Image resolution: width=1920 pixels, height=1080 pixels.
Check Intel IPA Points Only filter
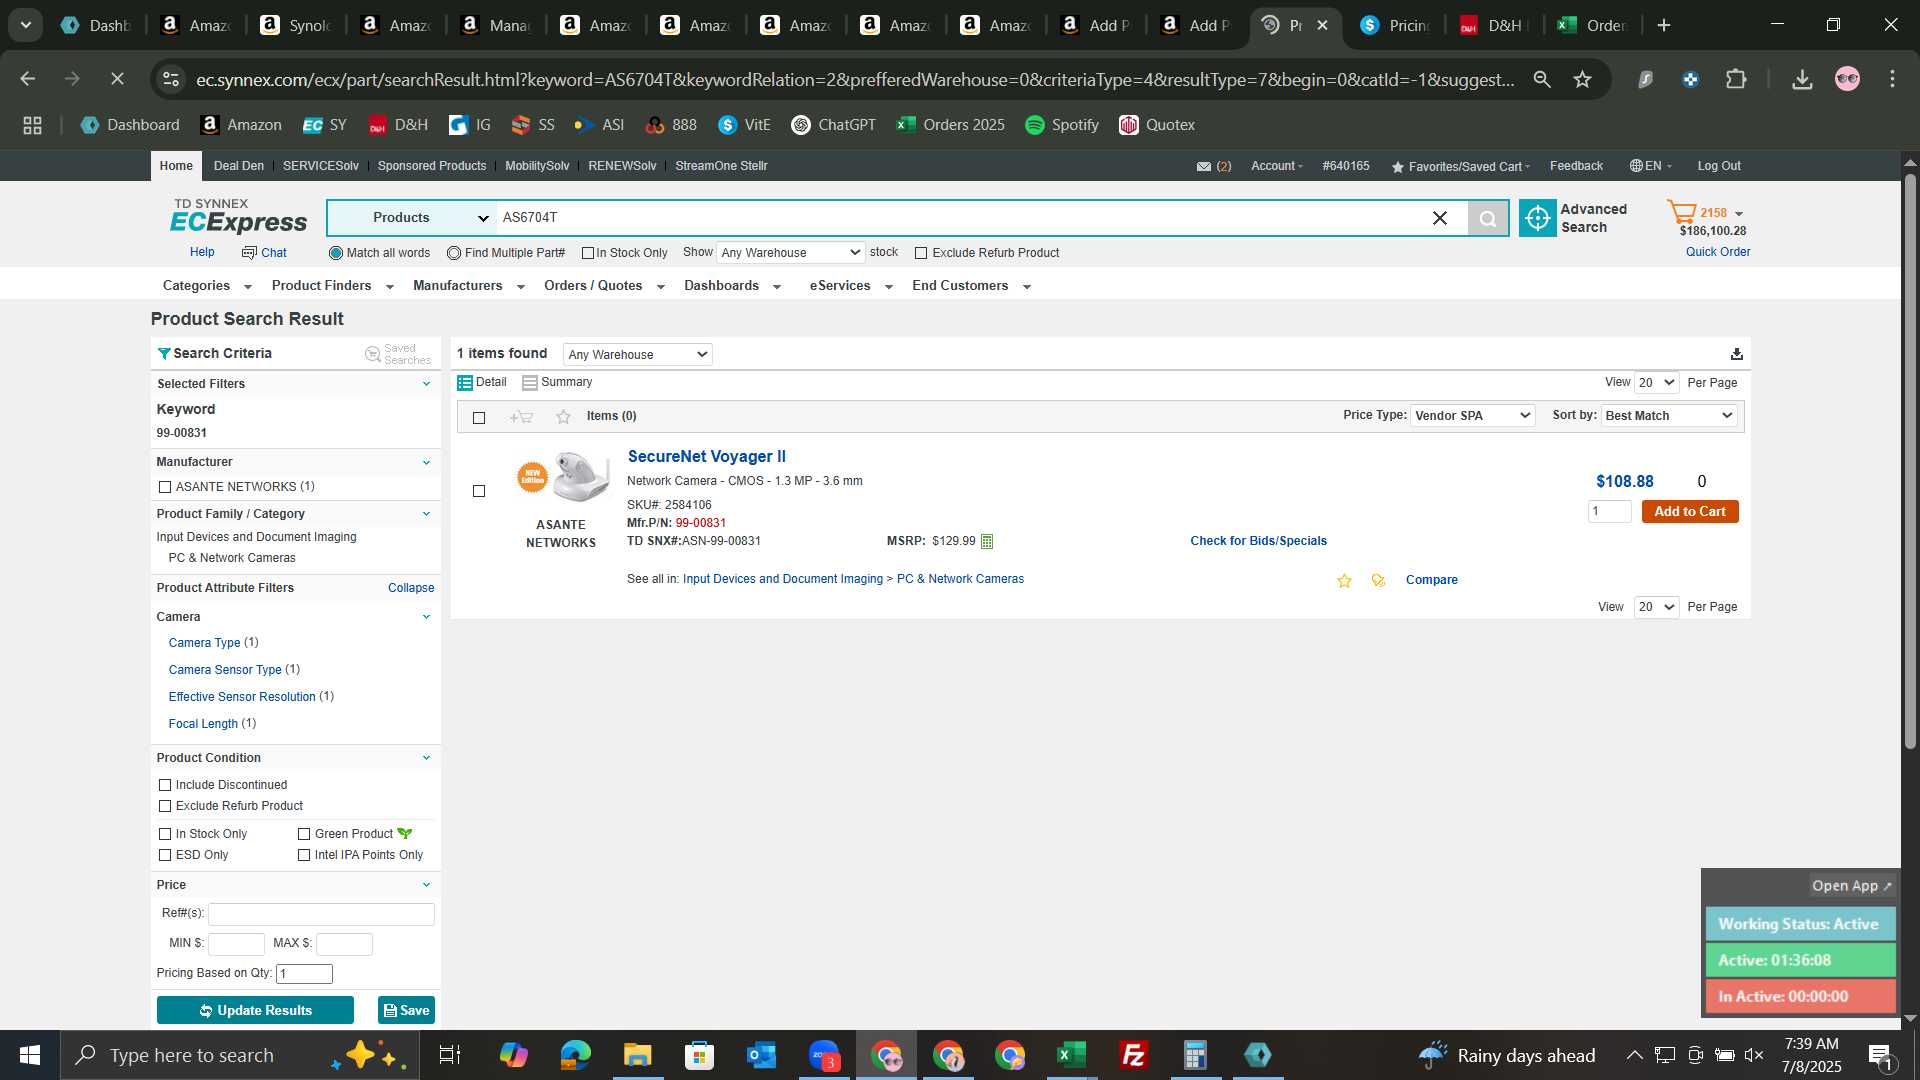tap(304, 855)
